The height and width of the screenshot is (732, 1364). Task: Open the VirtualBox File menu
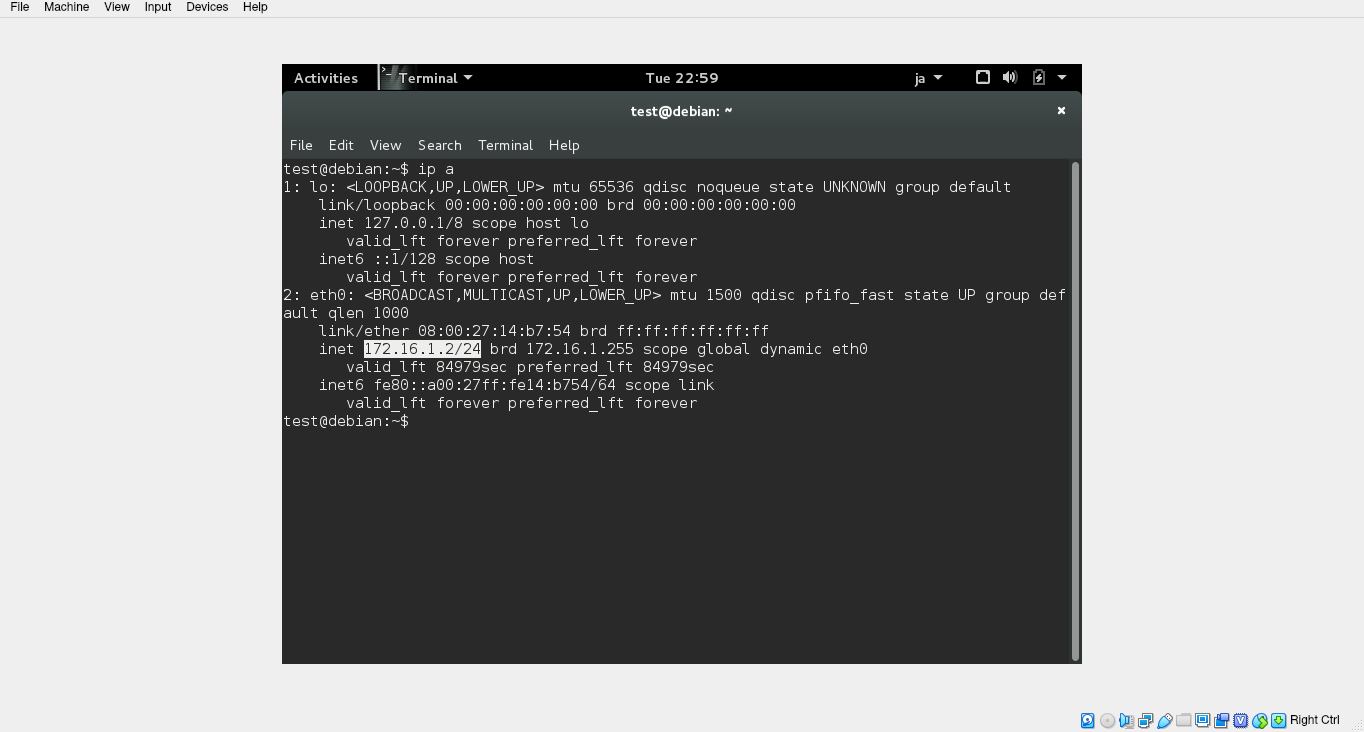coord(19,7)
